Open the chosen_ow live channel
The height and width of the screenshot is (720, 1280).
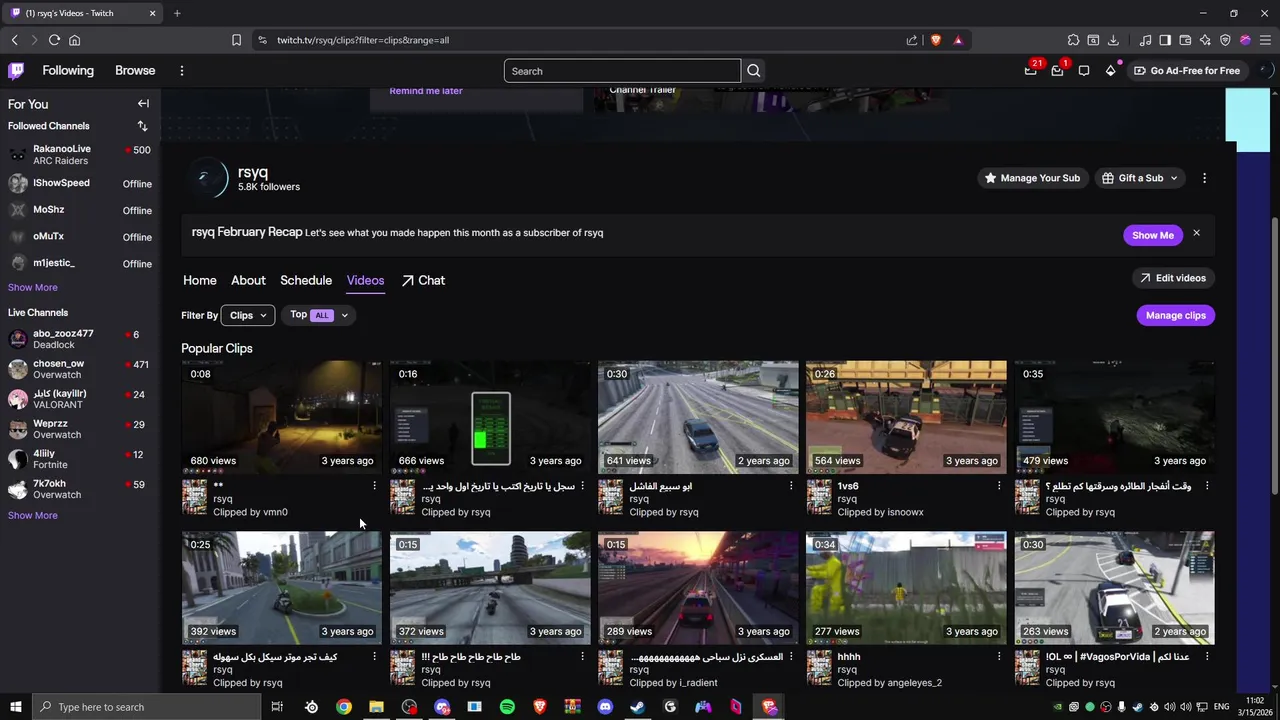80,370
